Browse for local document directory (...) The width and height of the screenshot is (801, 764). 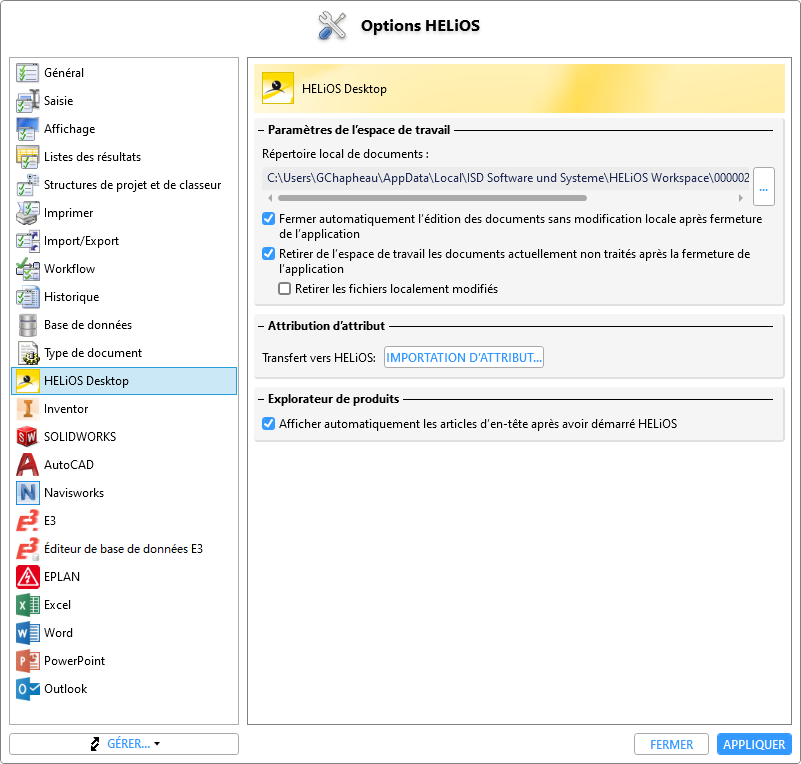[764, 186]
